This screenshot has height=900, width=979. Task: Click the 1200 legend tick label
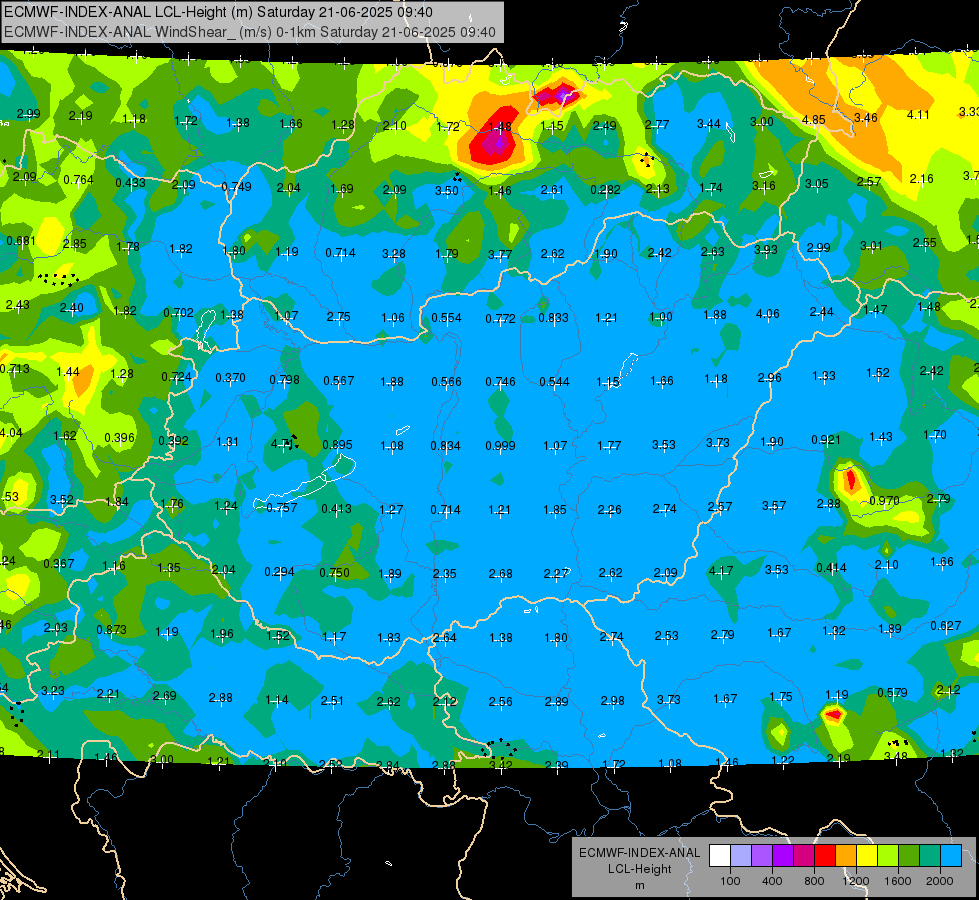[x=855, y=881]
